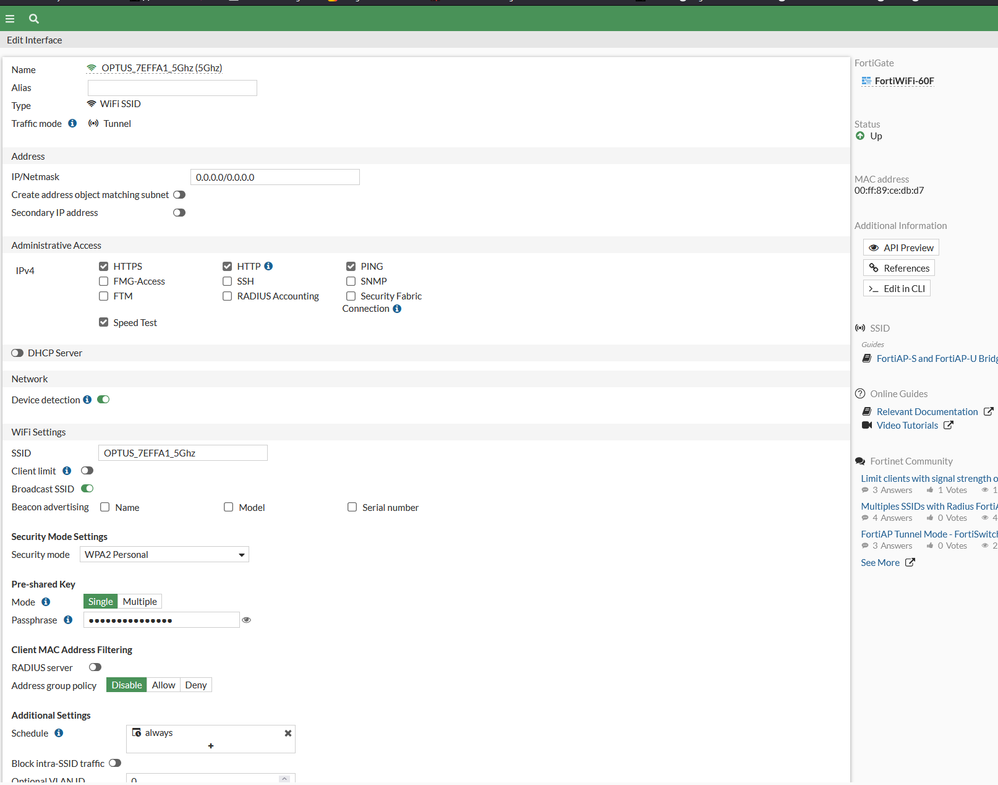The width and height of the screenshot is (998, 785).
Task: Check the SSH access checkbox
Action: pos(227,281)
